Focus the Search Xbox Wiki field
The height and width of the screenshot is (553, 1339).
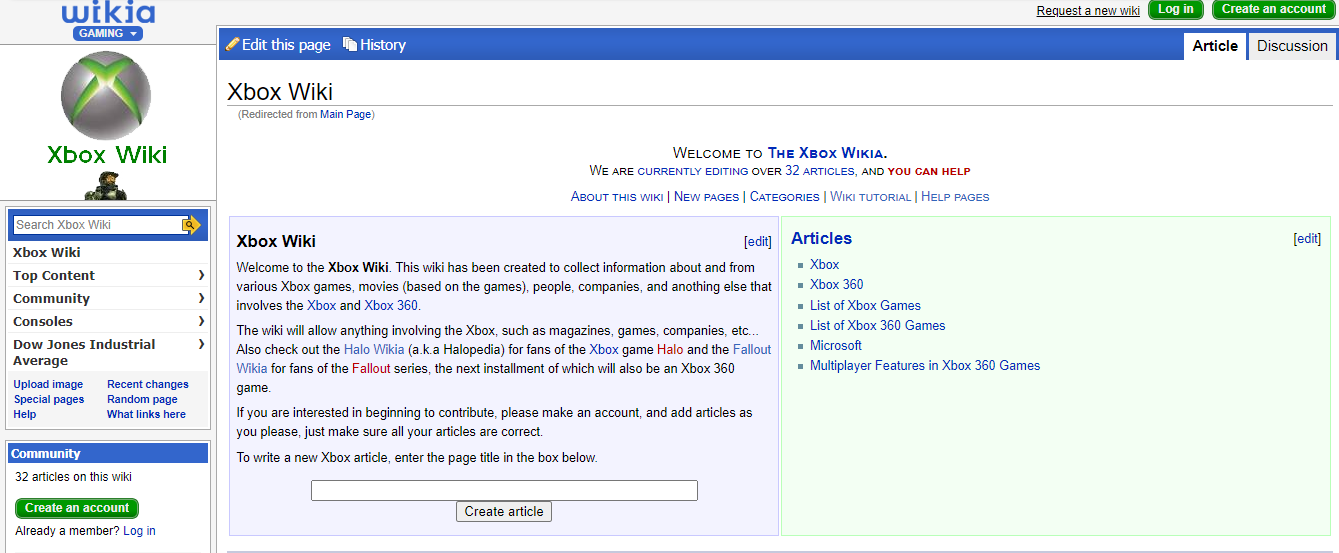click(97, 225)
